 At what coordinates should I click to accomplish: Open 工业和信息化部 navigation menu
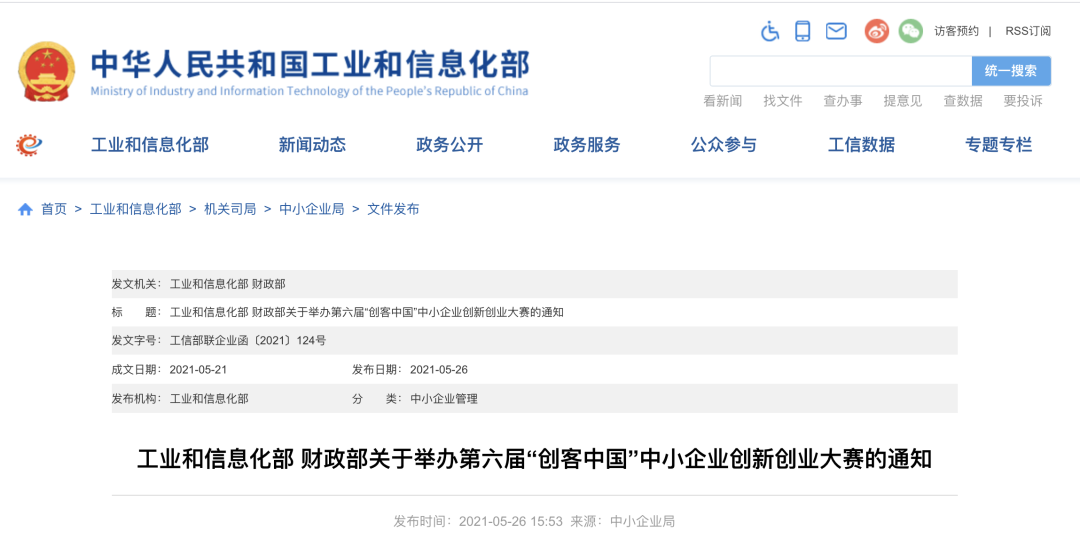click(149, 145)
